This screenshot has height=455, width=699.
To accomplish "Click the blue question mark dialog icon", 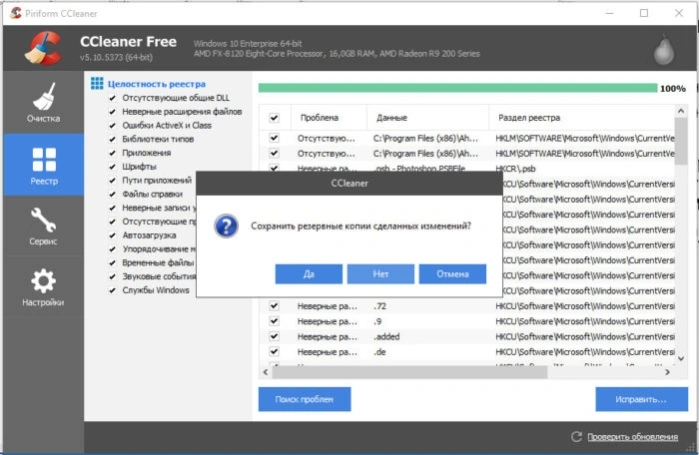I will pyautogui.click(x=226, y=226).
